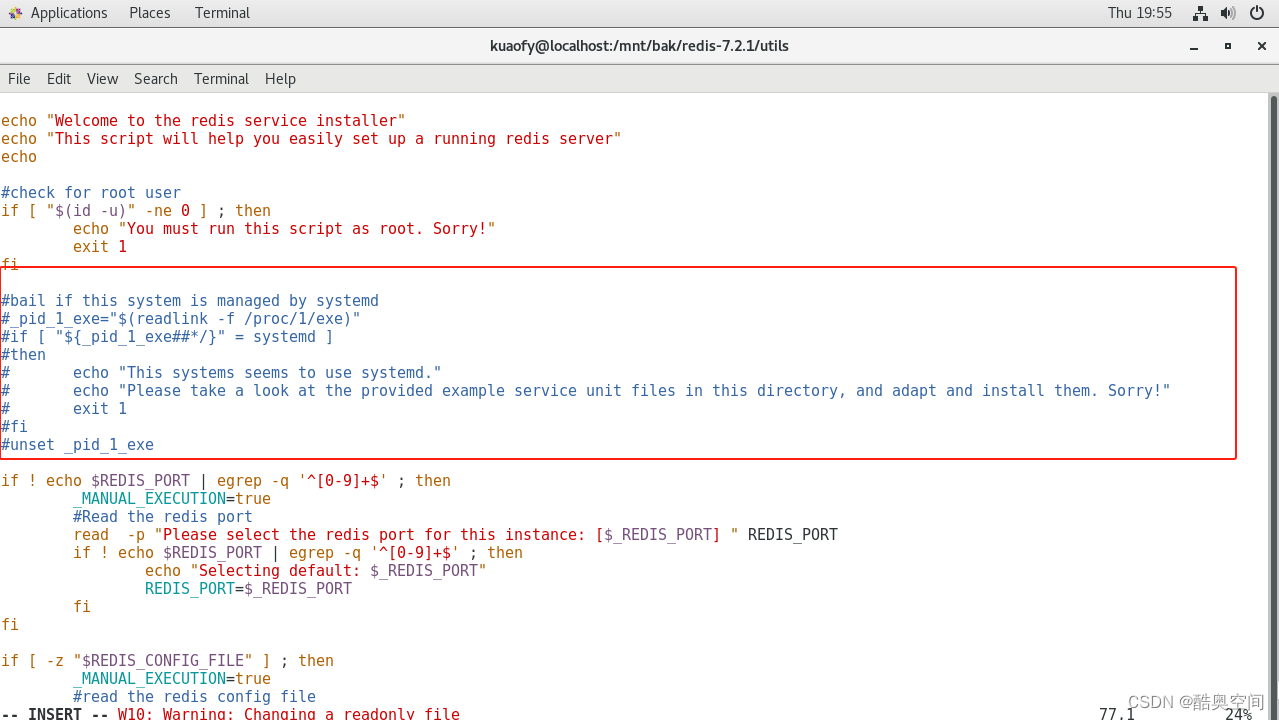Open the volume speaker icon
The height and width of the screenshot is (720, 1279).
1228,13
